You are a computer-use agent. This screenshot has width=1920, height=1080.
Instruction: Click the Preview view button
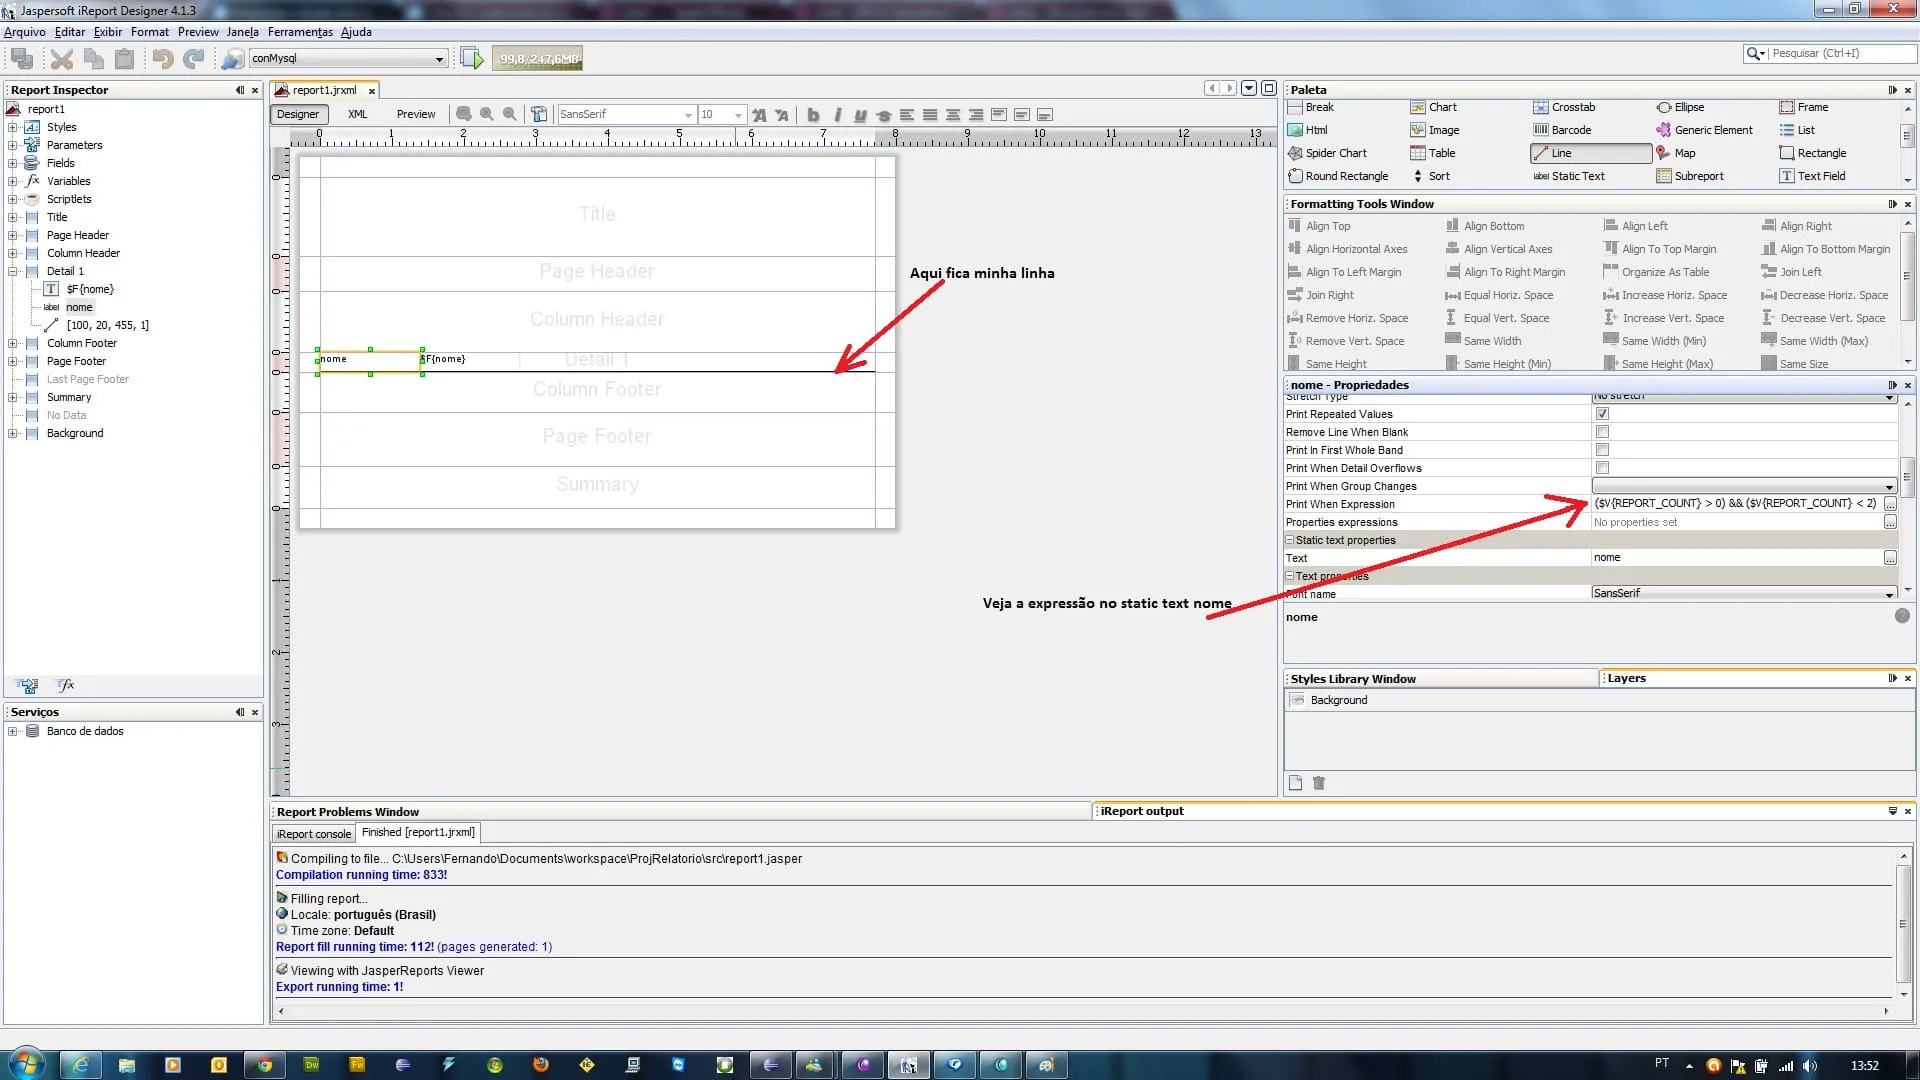[x=415, y=114]
